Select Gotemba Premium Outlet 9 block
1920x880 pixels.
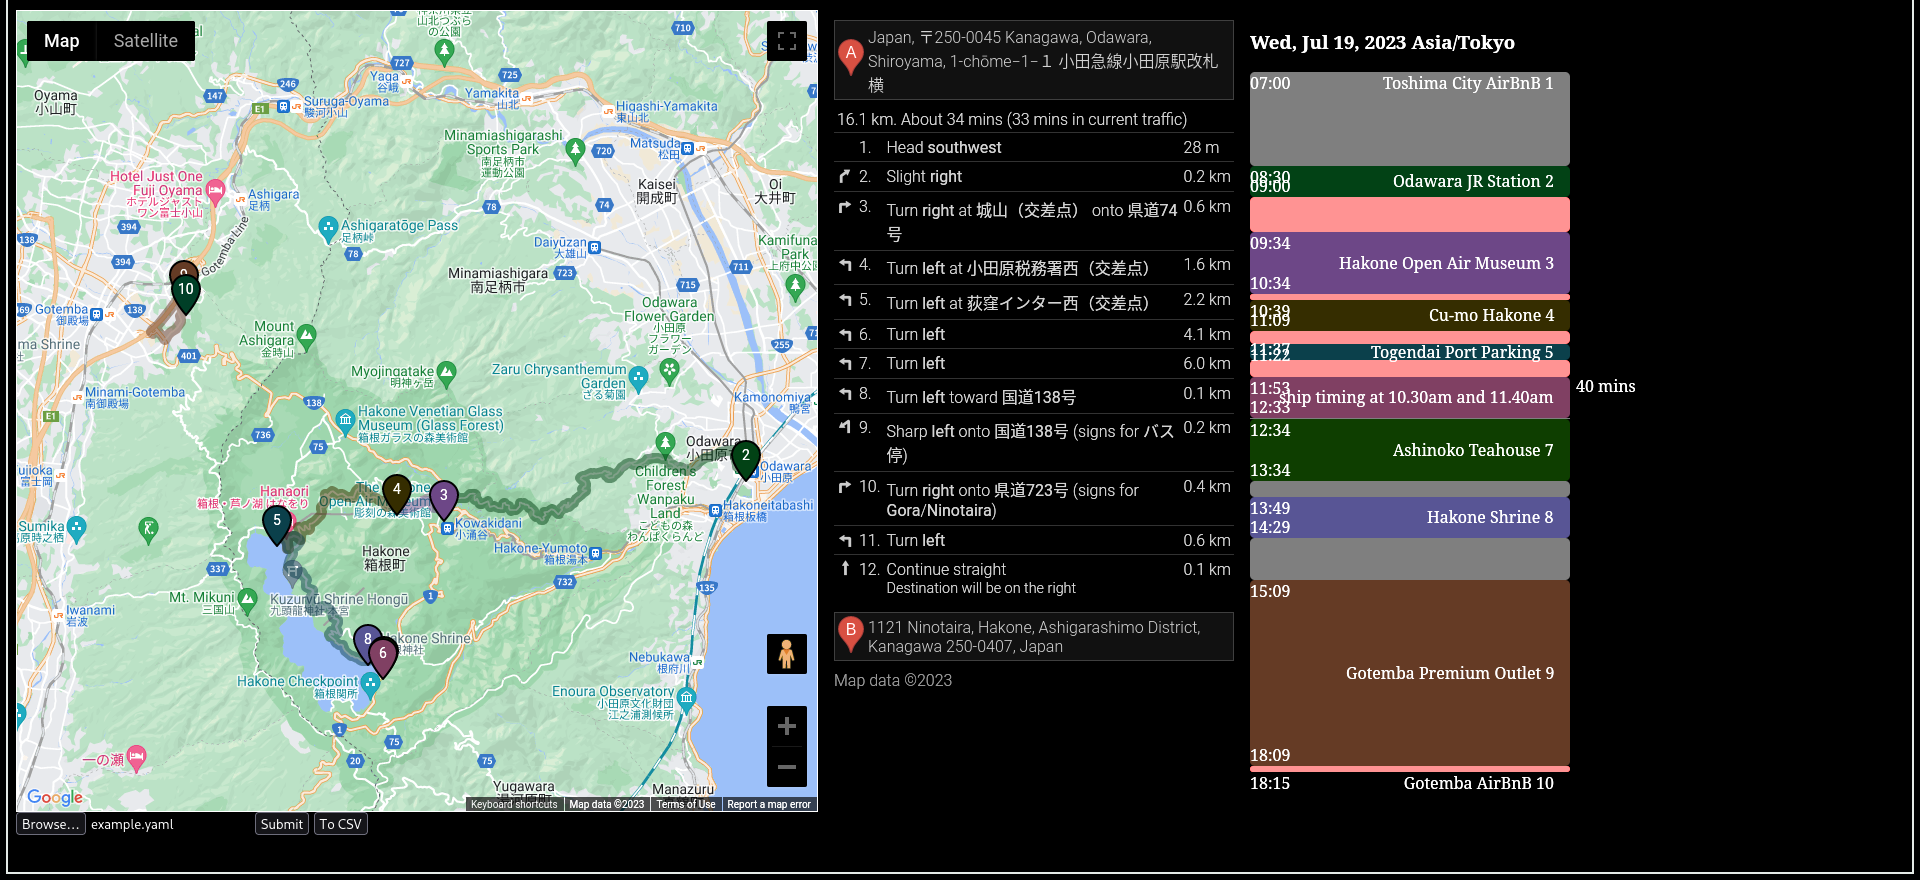tap(1409, 673)
